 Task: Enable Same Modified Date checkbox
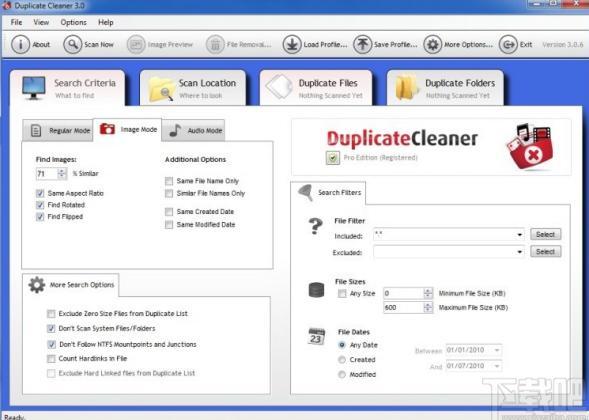coord(169,225)
